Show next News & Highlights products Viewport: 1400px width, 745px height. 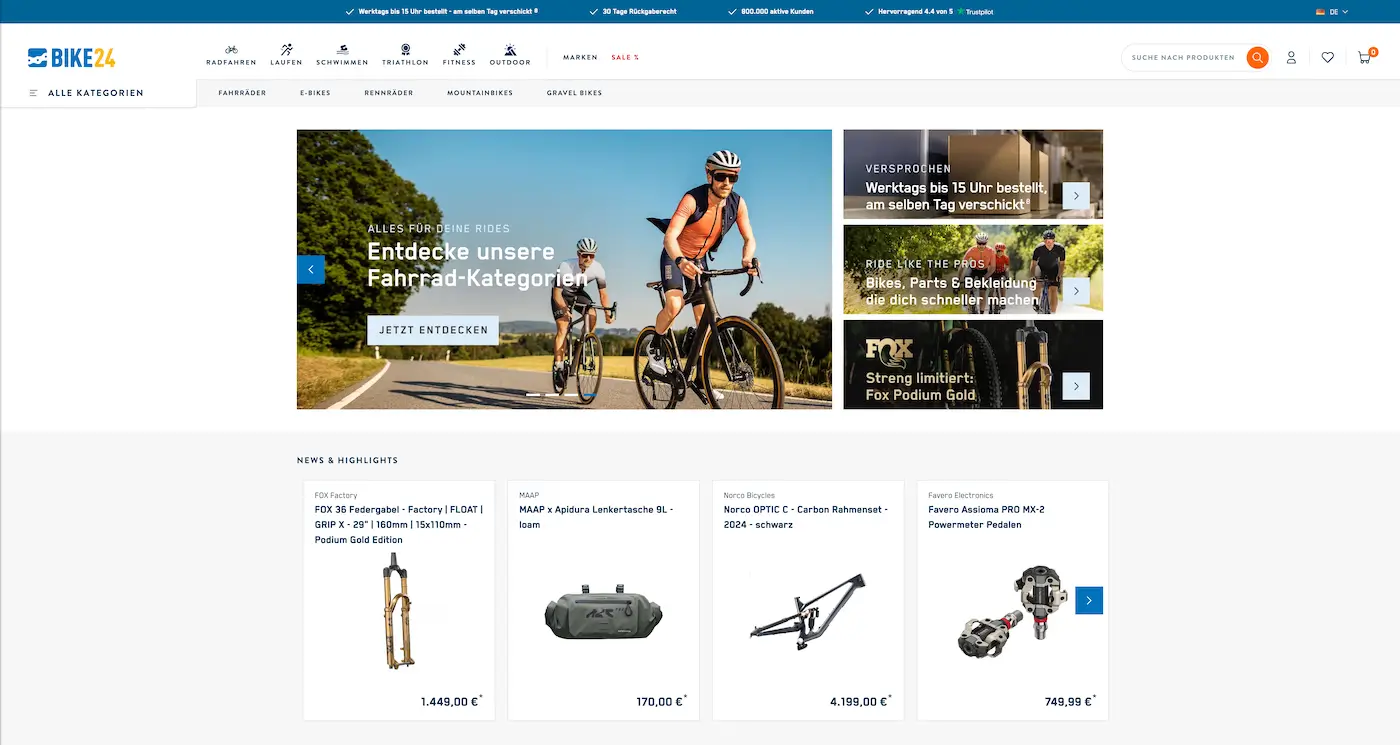[x=1089, y=600]
